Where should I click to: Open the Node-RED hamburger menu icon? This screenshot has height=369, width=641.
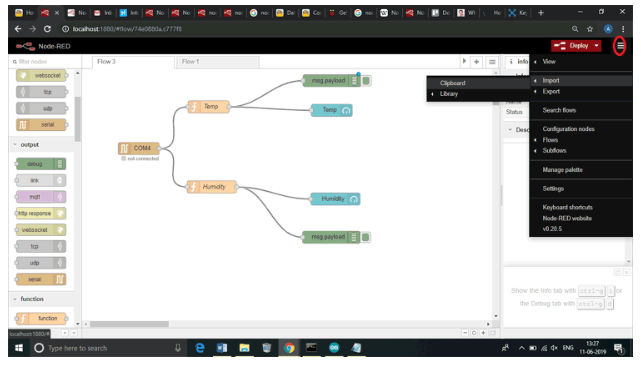620,46
